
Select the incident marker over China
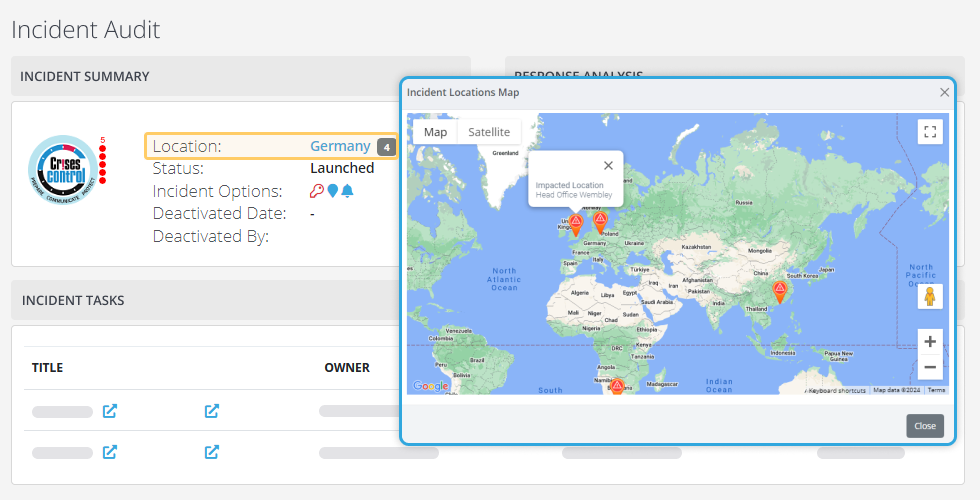coord(779,291)
